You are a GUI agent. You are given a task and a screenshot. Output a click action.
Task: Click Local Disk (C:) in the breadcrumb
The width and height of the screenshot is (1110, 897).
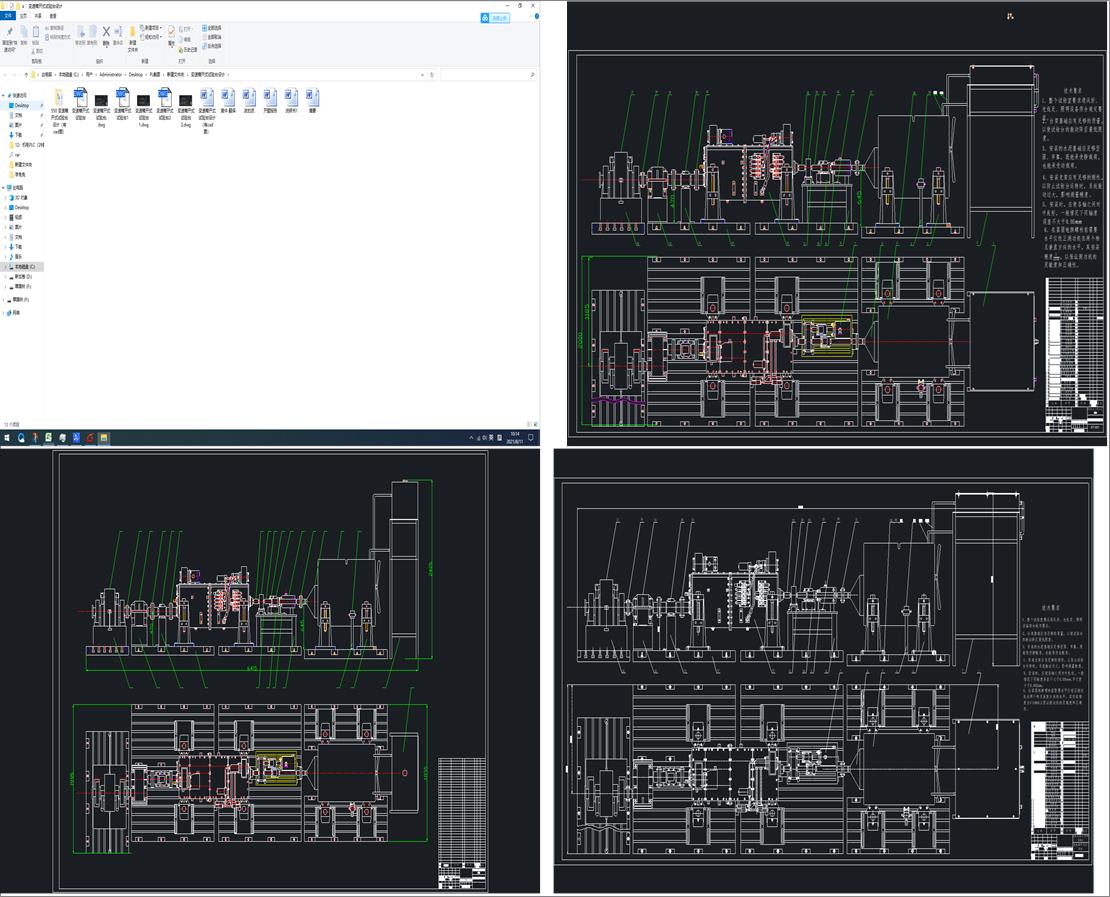coord(69,74)
